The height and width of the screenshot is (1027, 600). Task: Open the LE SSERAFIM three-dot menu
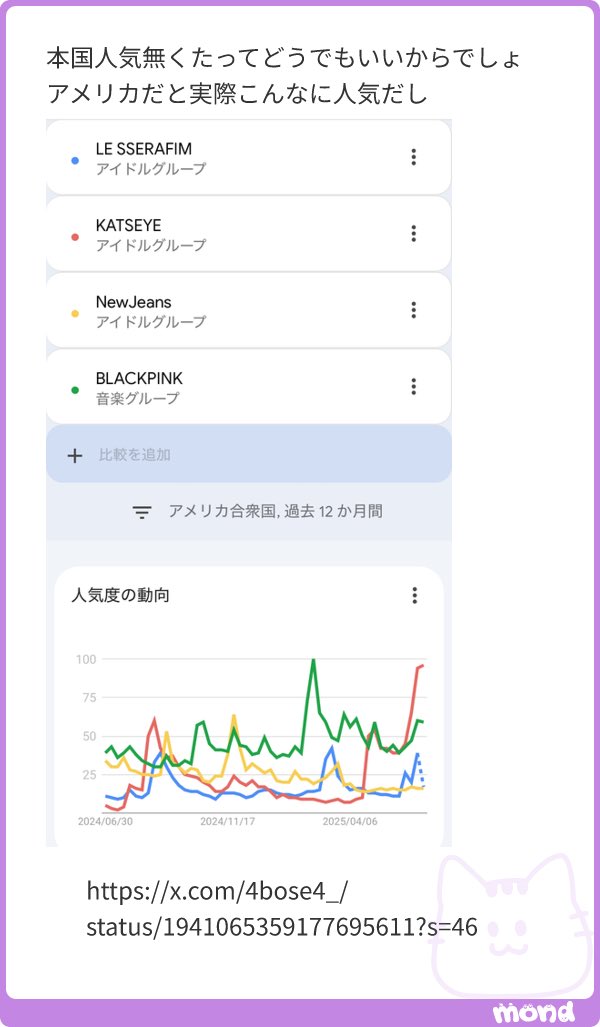[413, 157]
